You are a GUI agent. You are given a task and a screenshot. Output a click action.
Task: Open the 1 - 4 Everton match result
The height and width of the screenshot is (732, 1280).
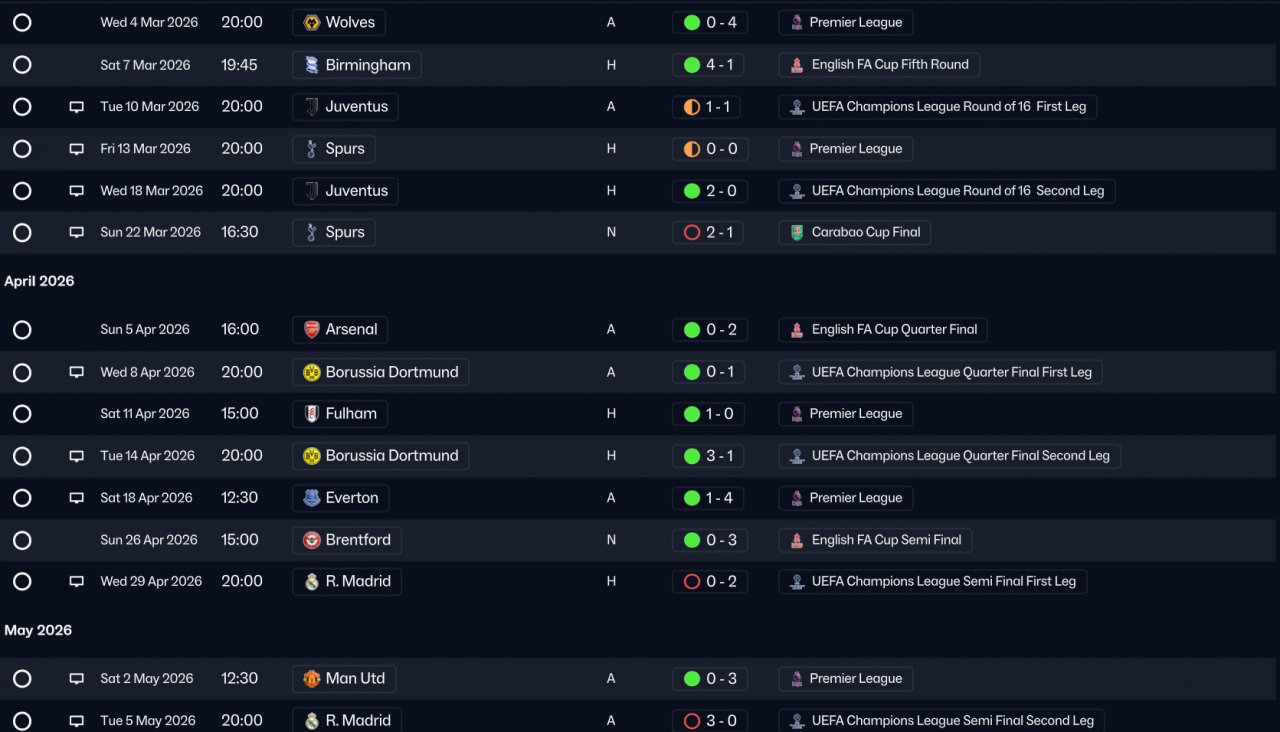710,498
